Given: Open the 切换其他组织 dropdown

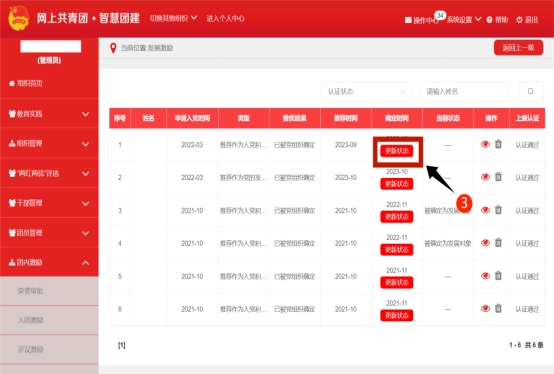Looking at the screenshot, I should pos(173,18).
